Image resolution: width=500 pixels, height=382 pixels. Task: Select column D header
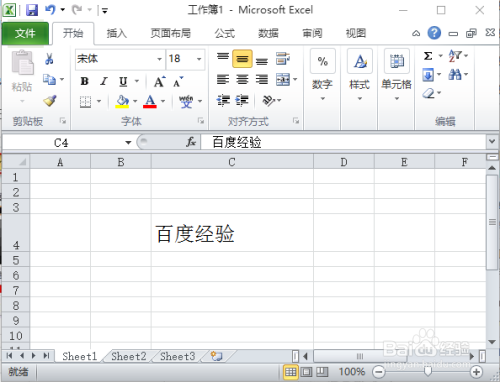[x=344, y=162]
